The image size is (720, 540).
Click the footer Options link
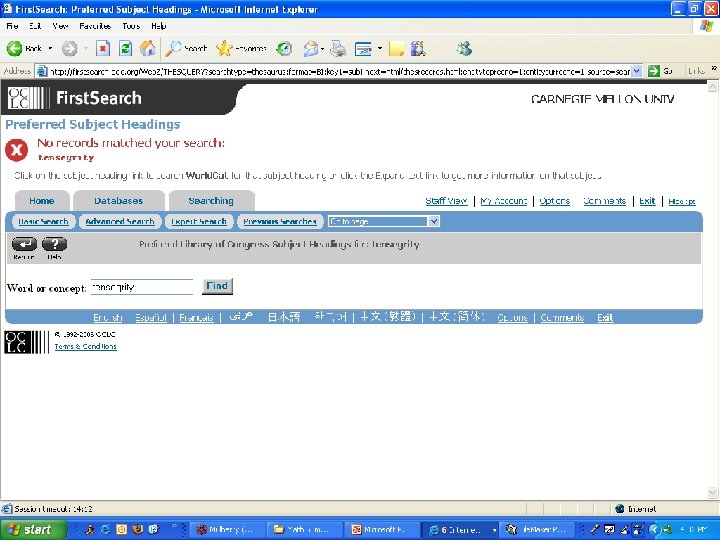pyautogui.click(x=512, y=317)
